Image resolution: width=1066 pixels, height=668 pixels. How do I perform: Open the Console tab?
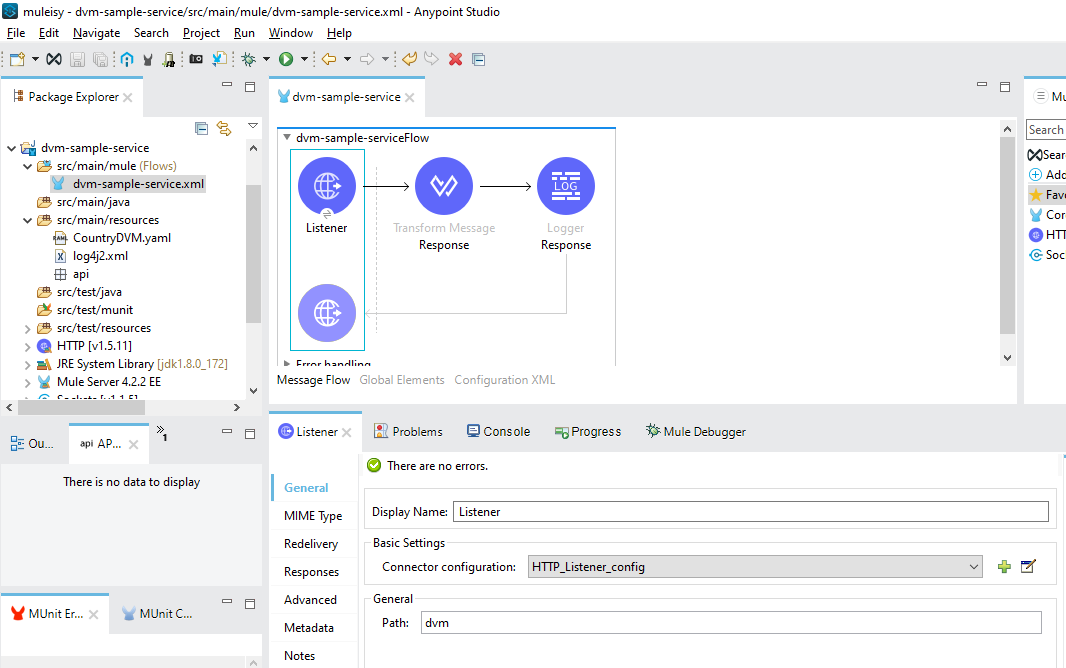click(x=498, y=432)
